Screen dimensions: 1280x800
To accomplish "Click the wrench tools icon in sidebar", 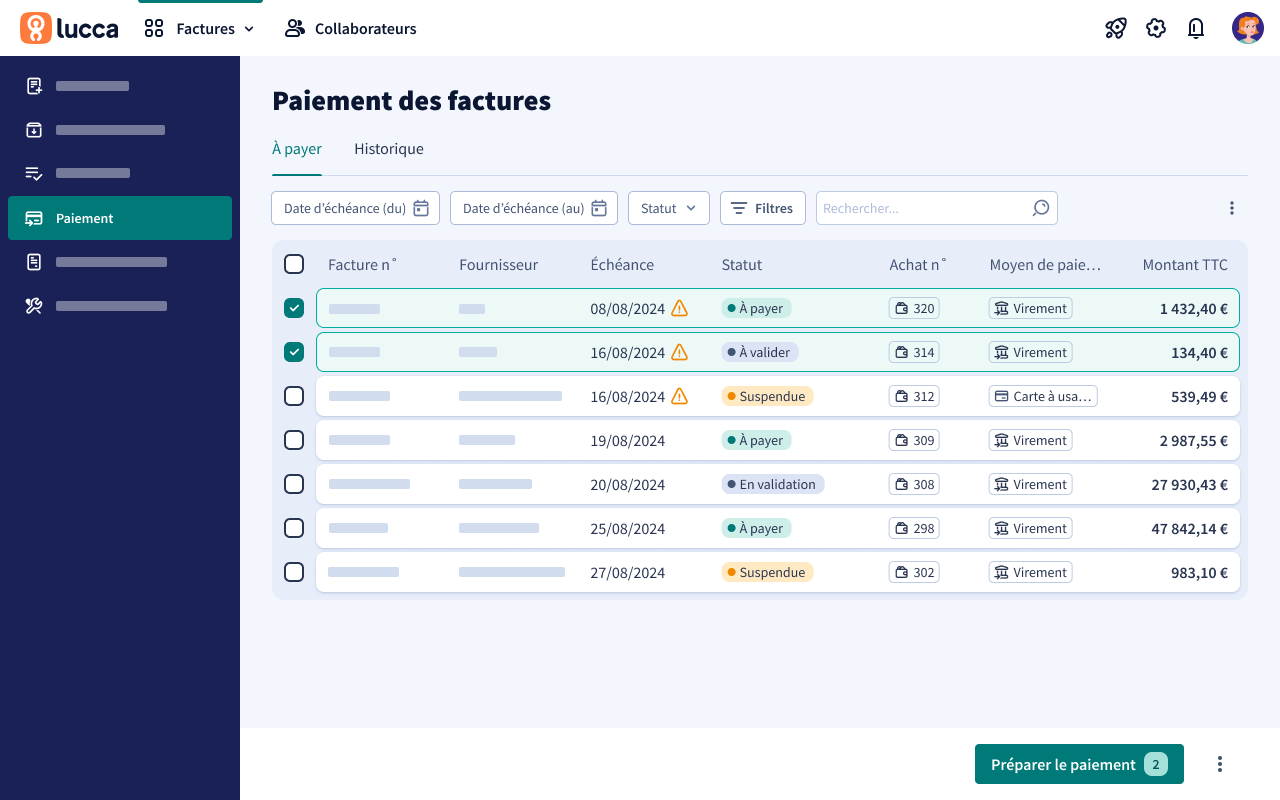I will tap(34, 306).
